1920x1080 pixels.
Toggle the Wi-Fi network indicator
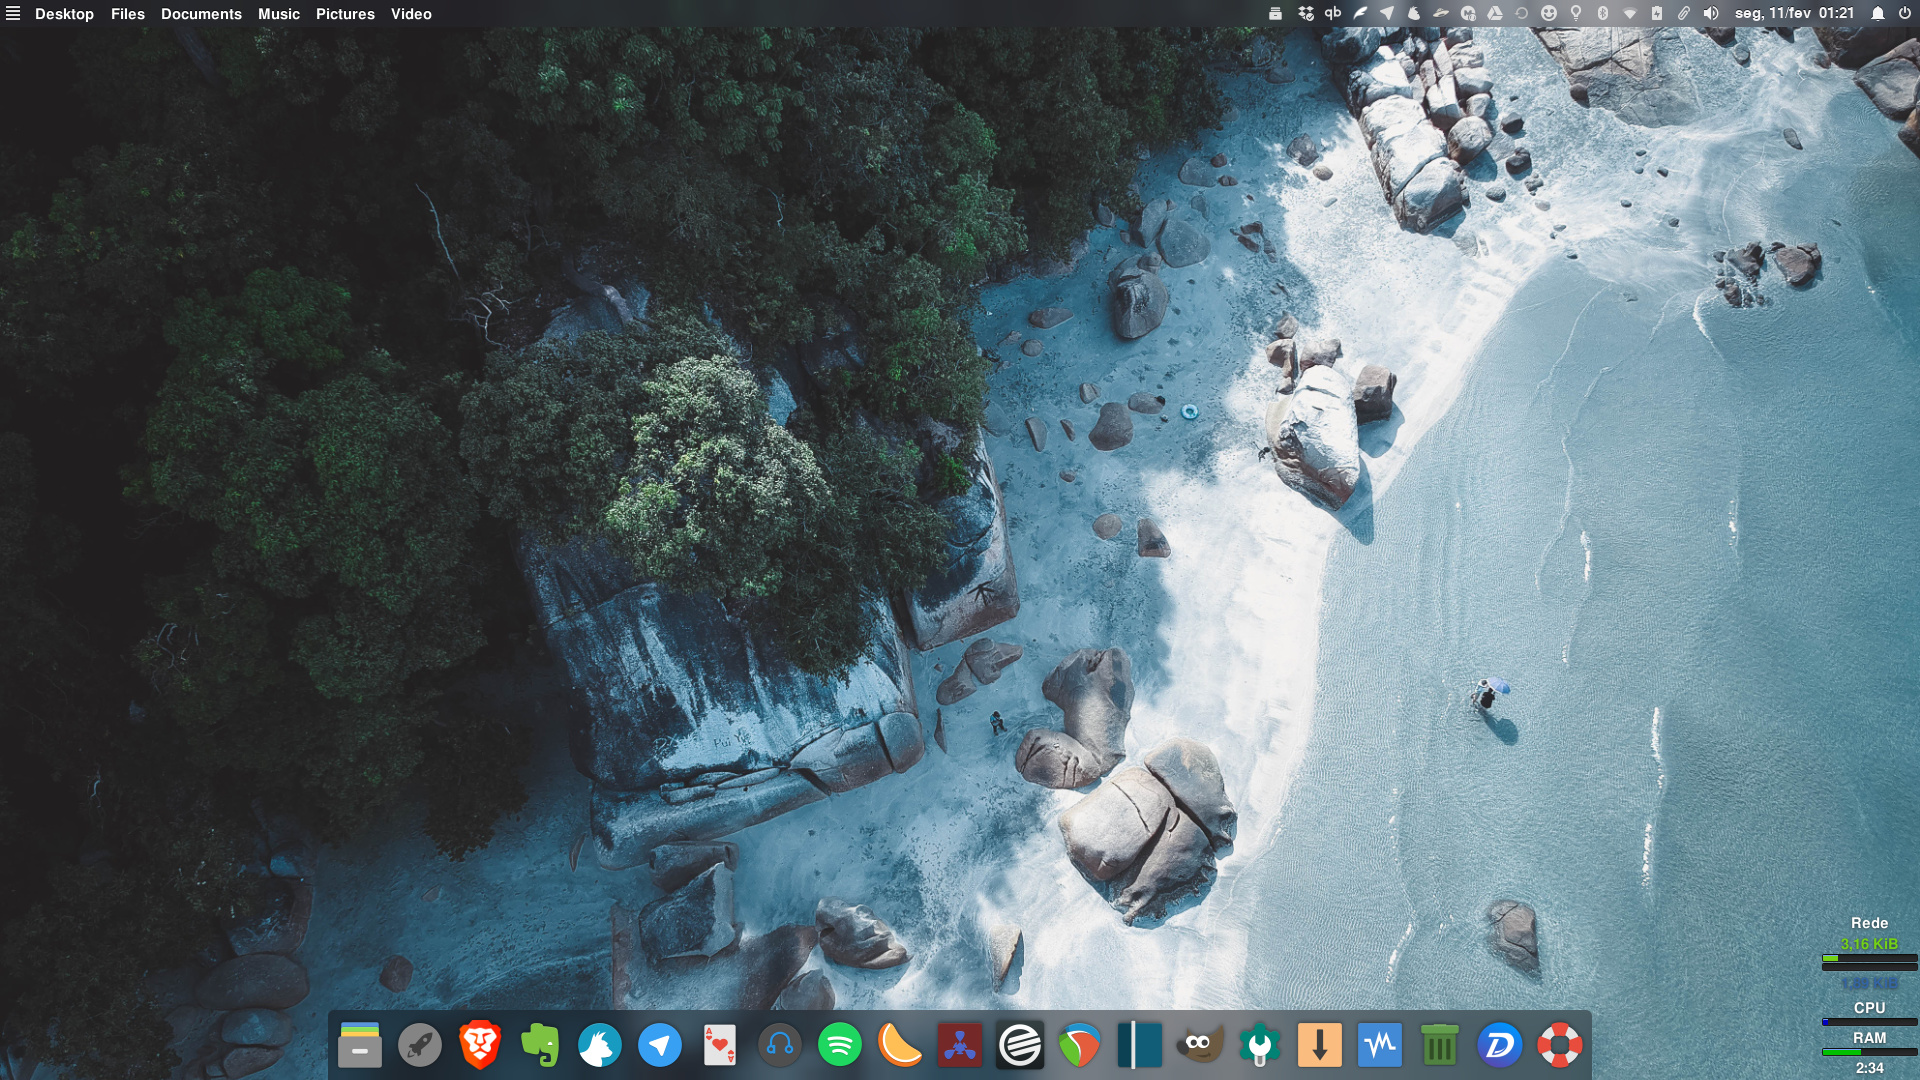1629,14
